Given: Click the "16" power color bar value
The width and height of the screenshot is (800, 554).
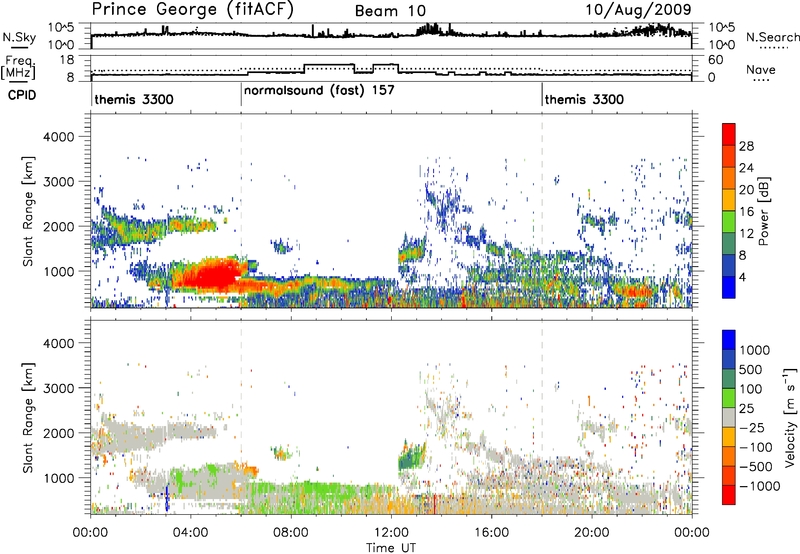Looking at the screenshot, I should click(746, 212).
